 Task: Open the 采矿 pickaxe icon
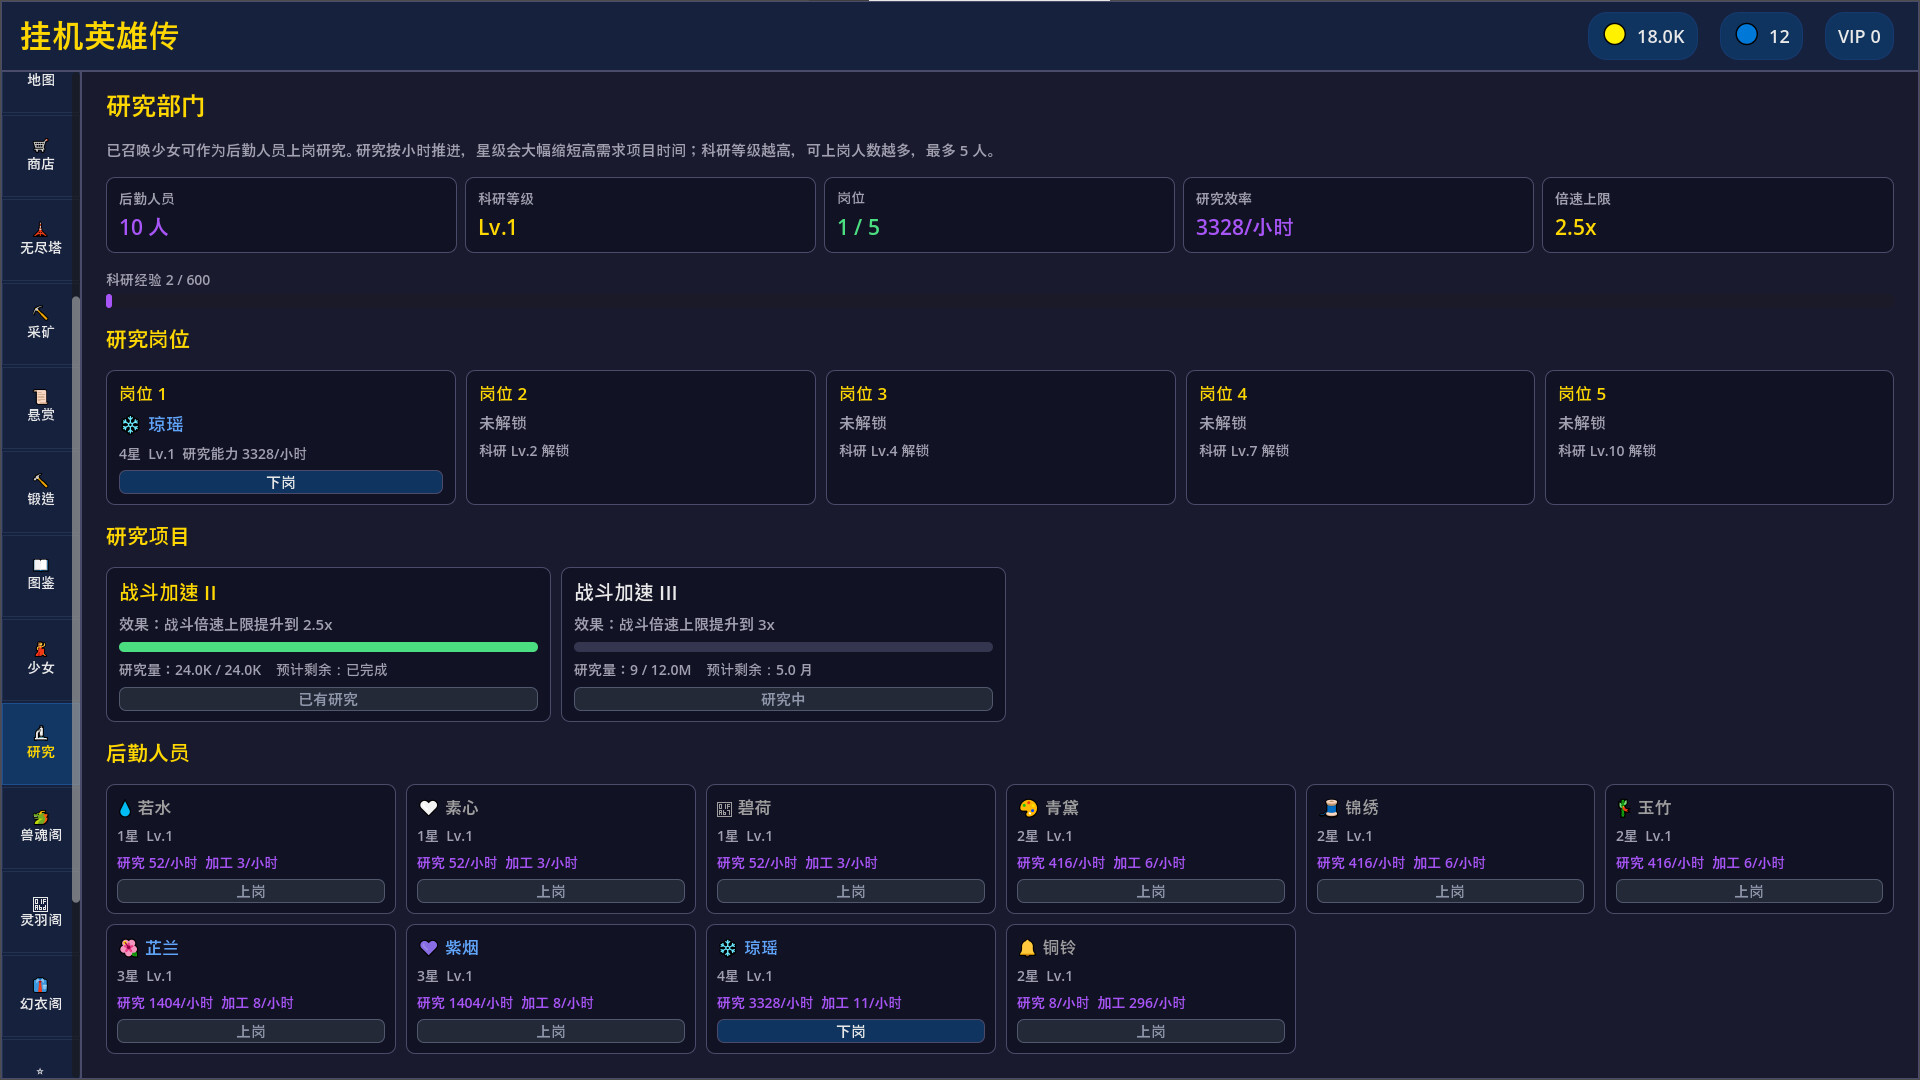tap(40, 314)
